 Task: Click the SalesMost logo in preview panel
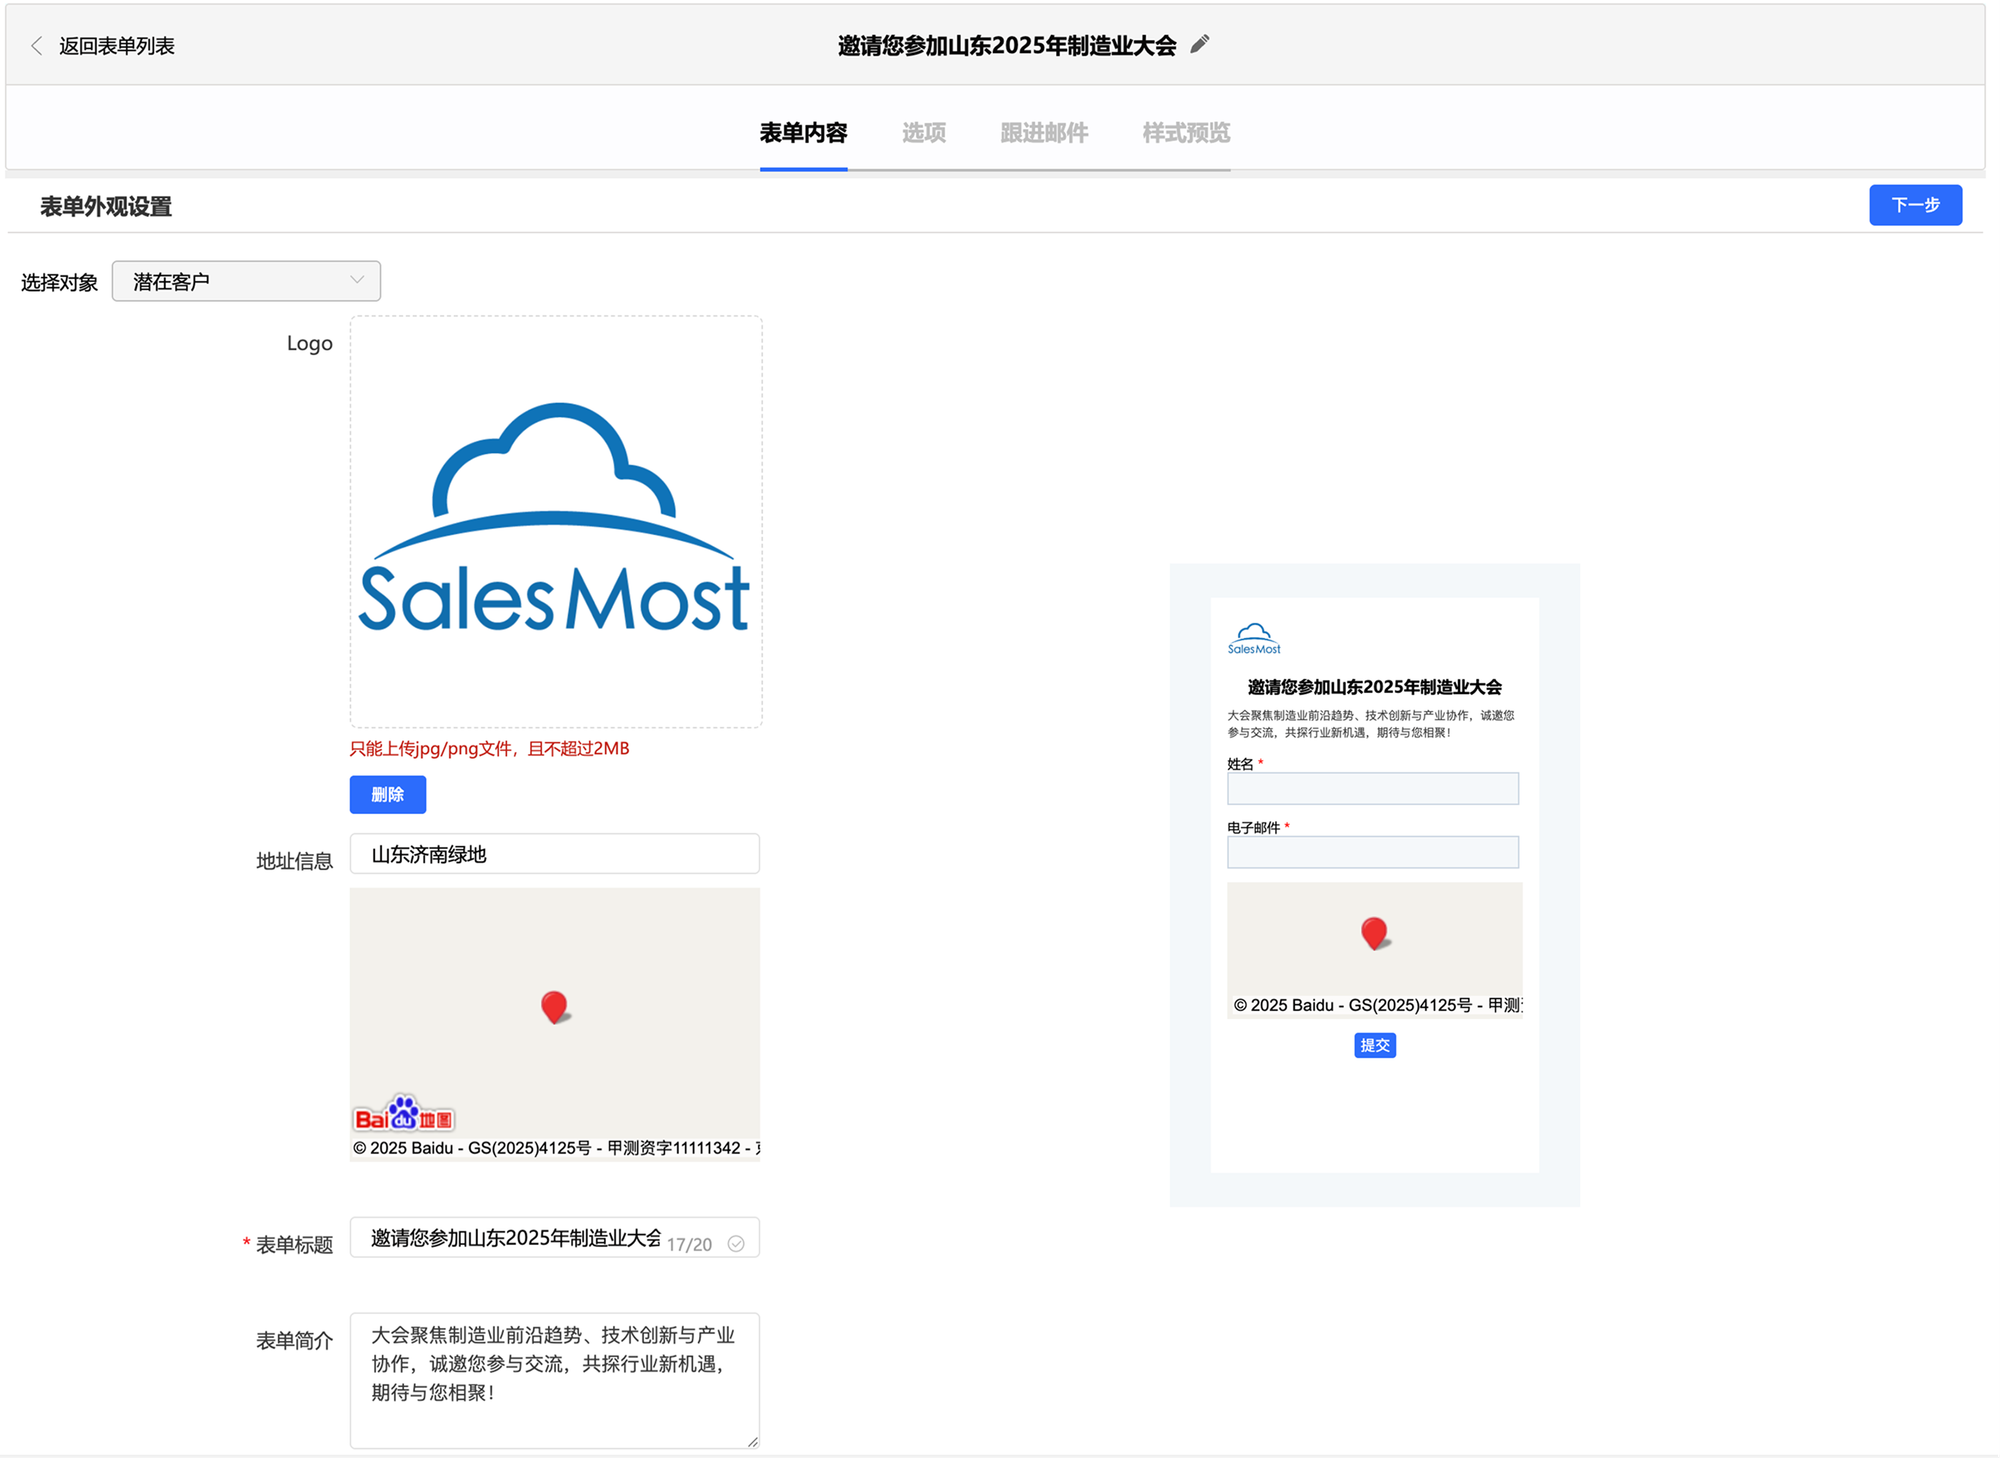[x=1254, y=639]
